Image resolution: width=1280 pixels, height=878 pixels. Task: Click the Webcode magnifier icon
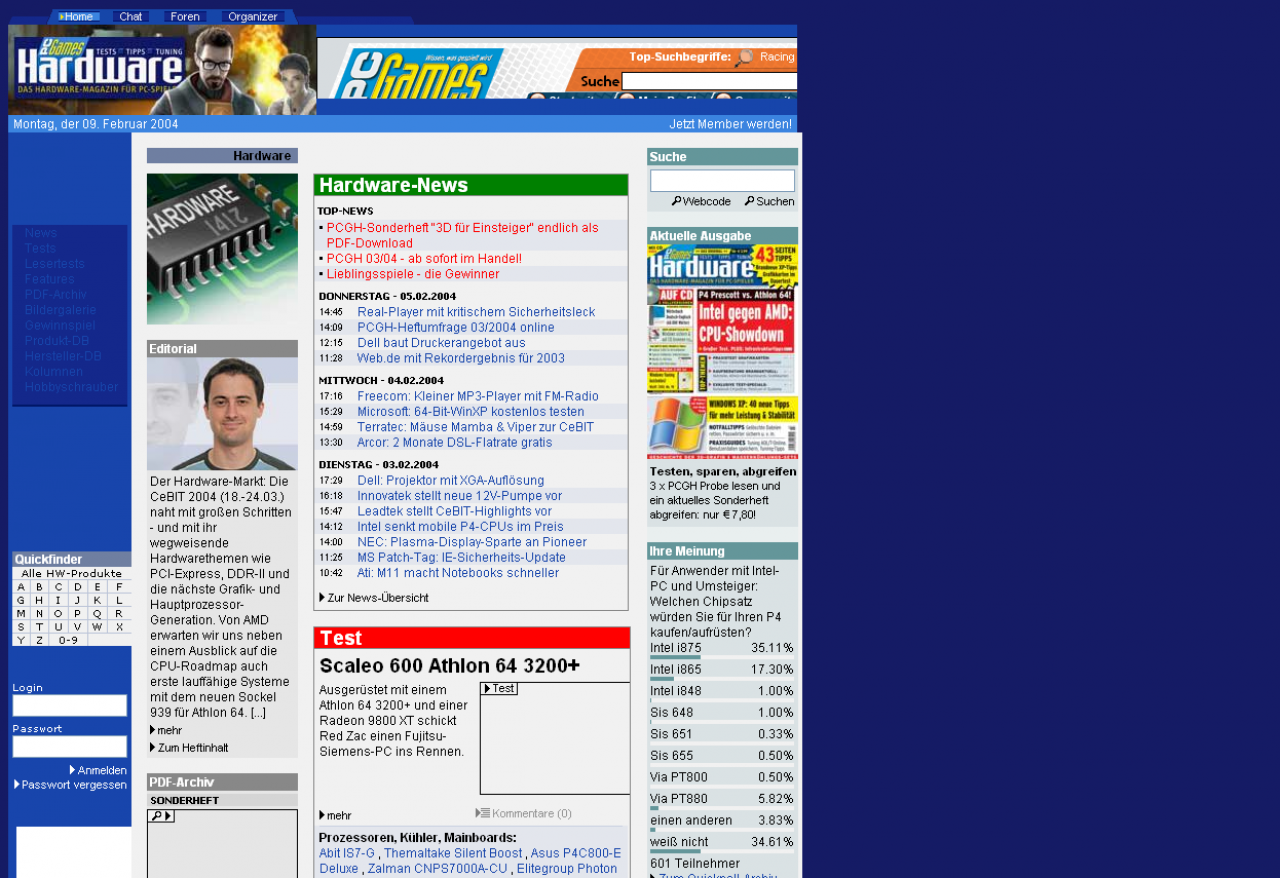(676, 201)
